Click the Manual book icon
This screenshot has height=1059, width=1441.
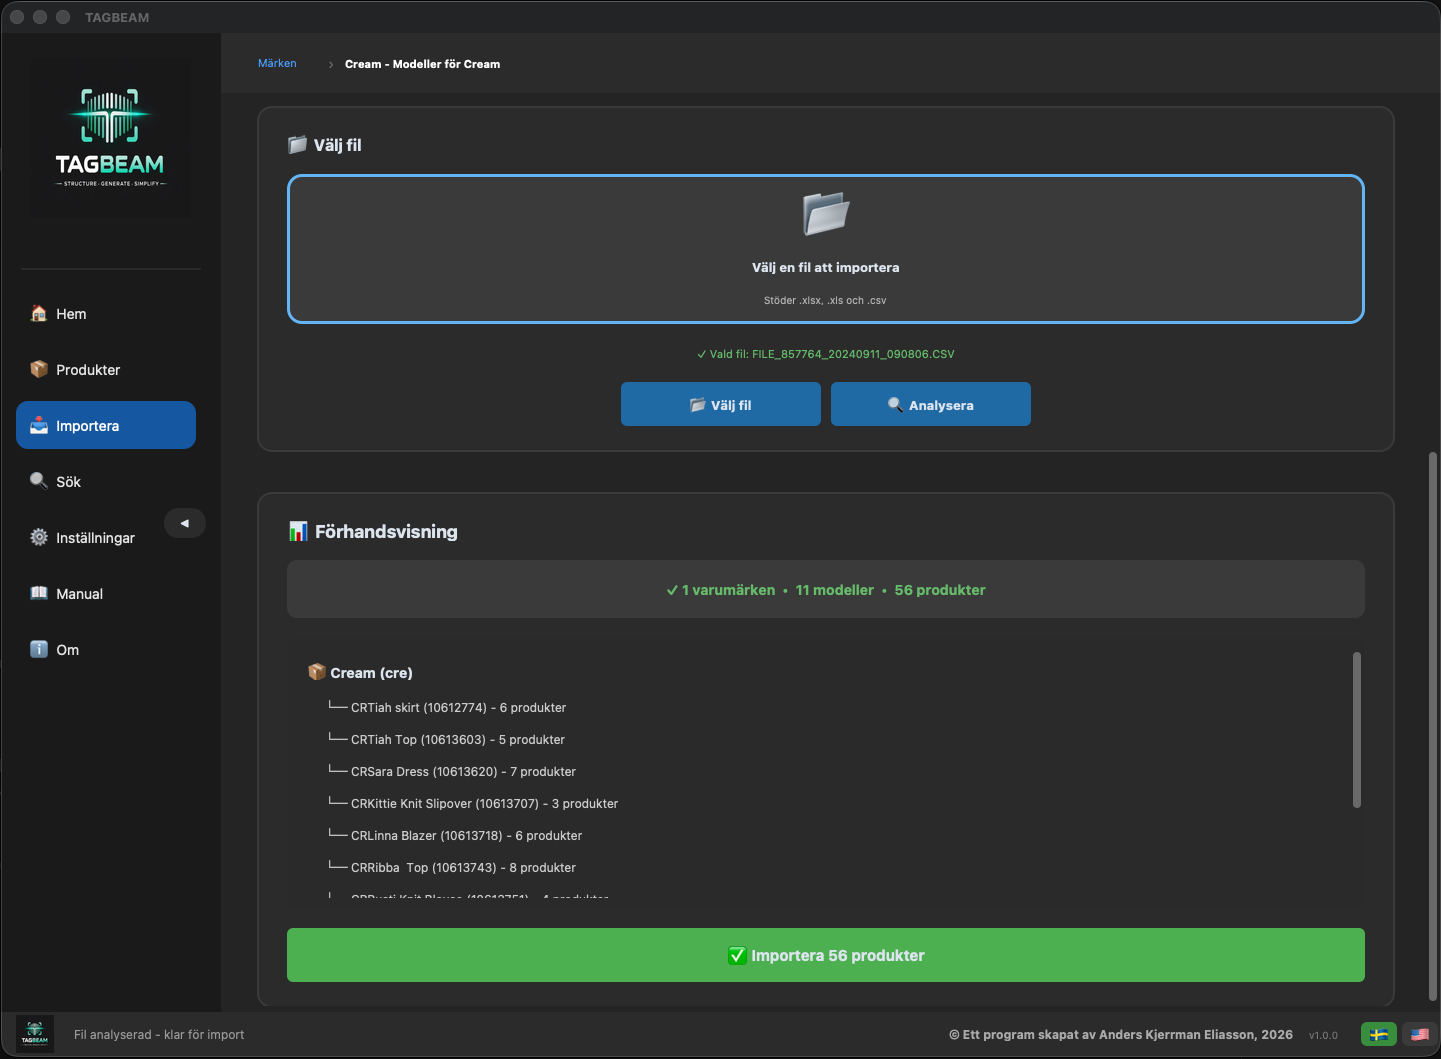(x=39, y=593)
